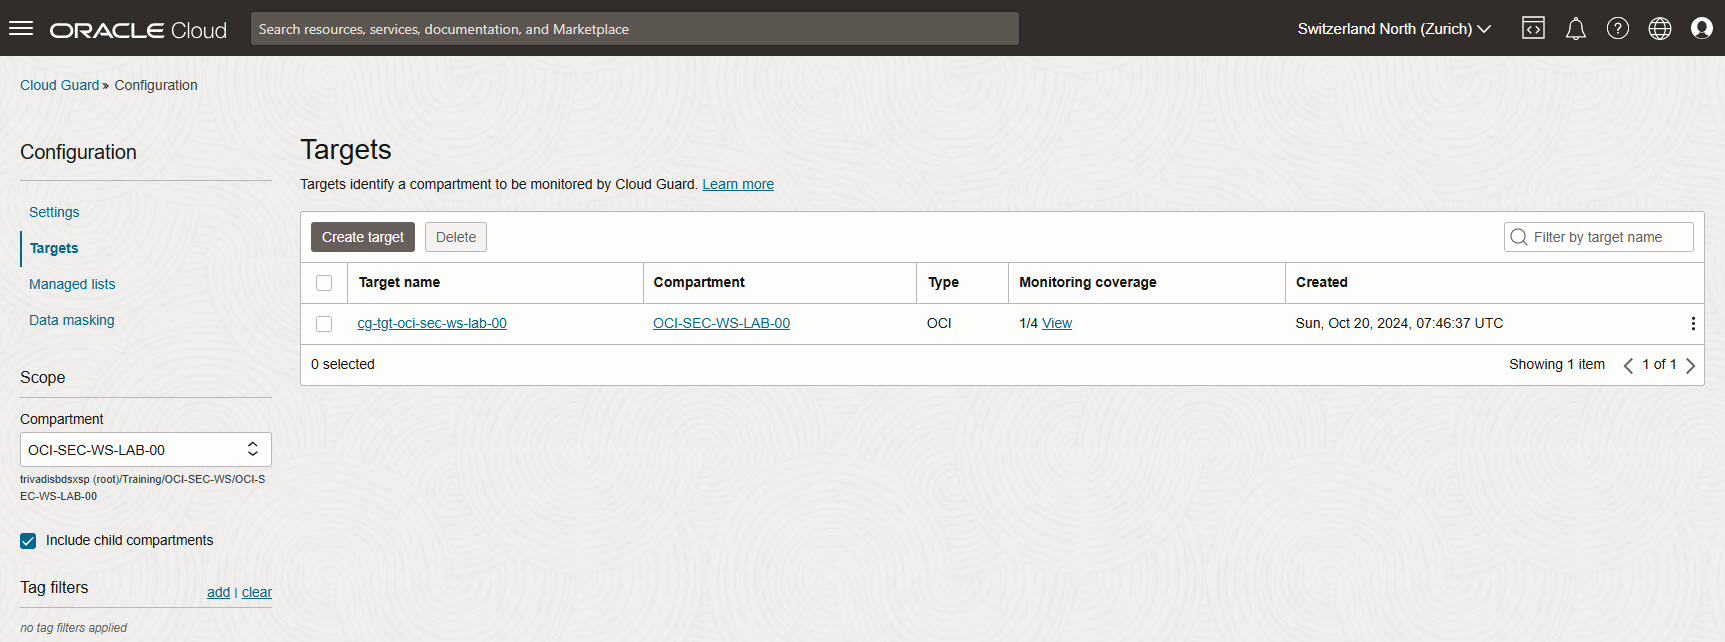Image resolution: width=1725 pixels, height=642 pixels.
Task: Tick the checkbox for cg-tgt-oci-sec-ws-lab-00
Action: coord(324,324)
